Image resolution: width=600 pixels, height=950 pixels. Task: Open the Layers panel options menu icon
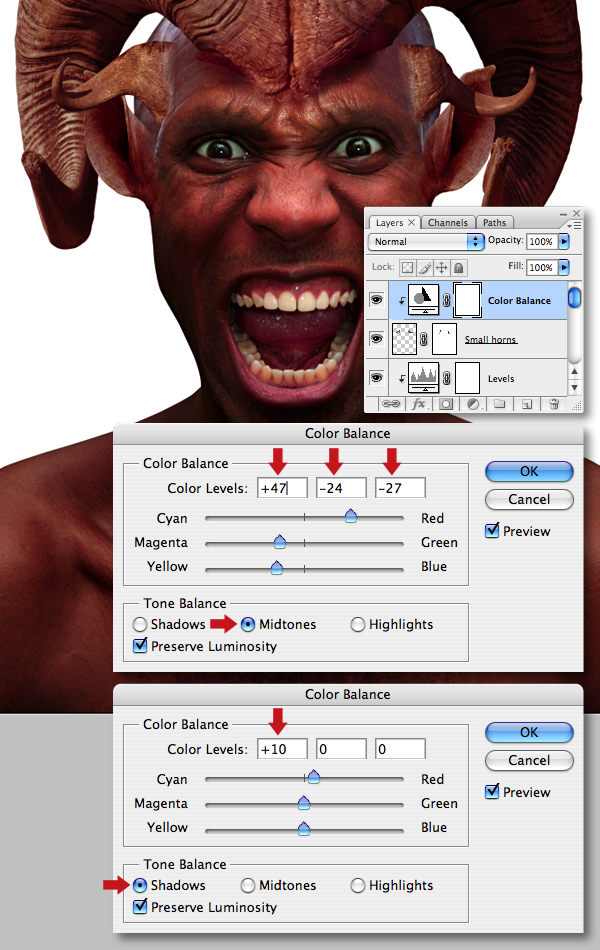pos(574,225)
